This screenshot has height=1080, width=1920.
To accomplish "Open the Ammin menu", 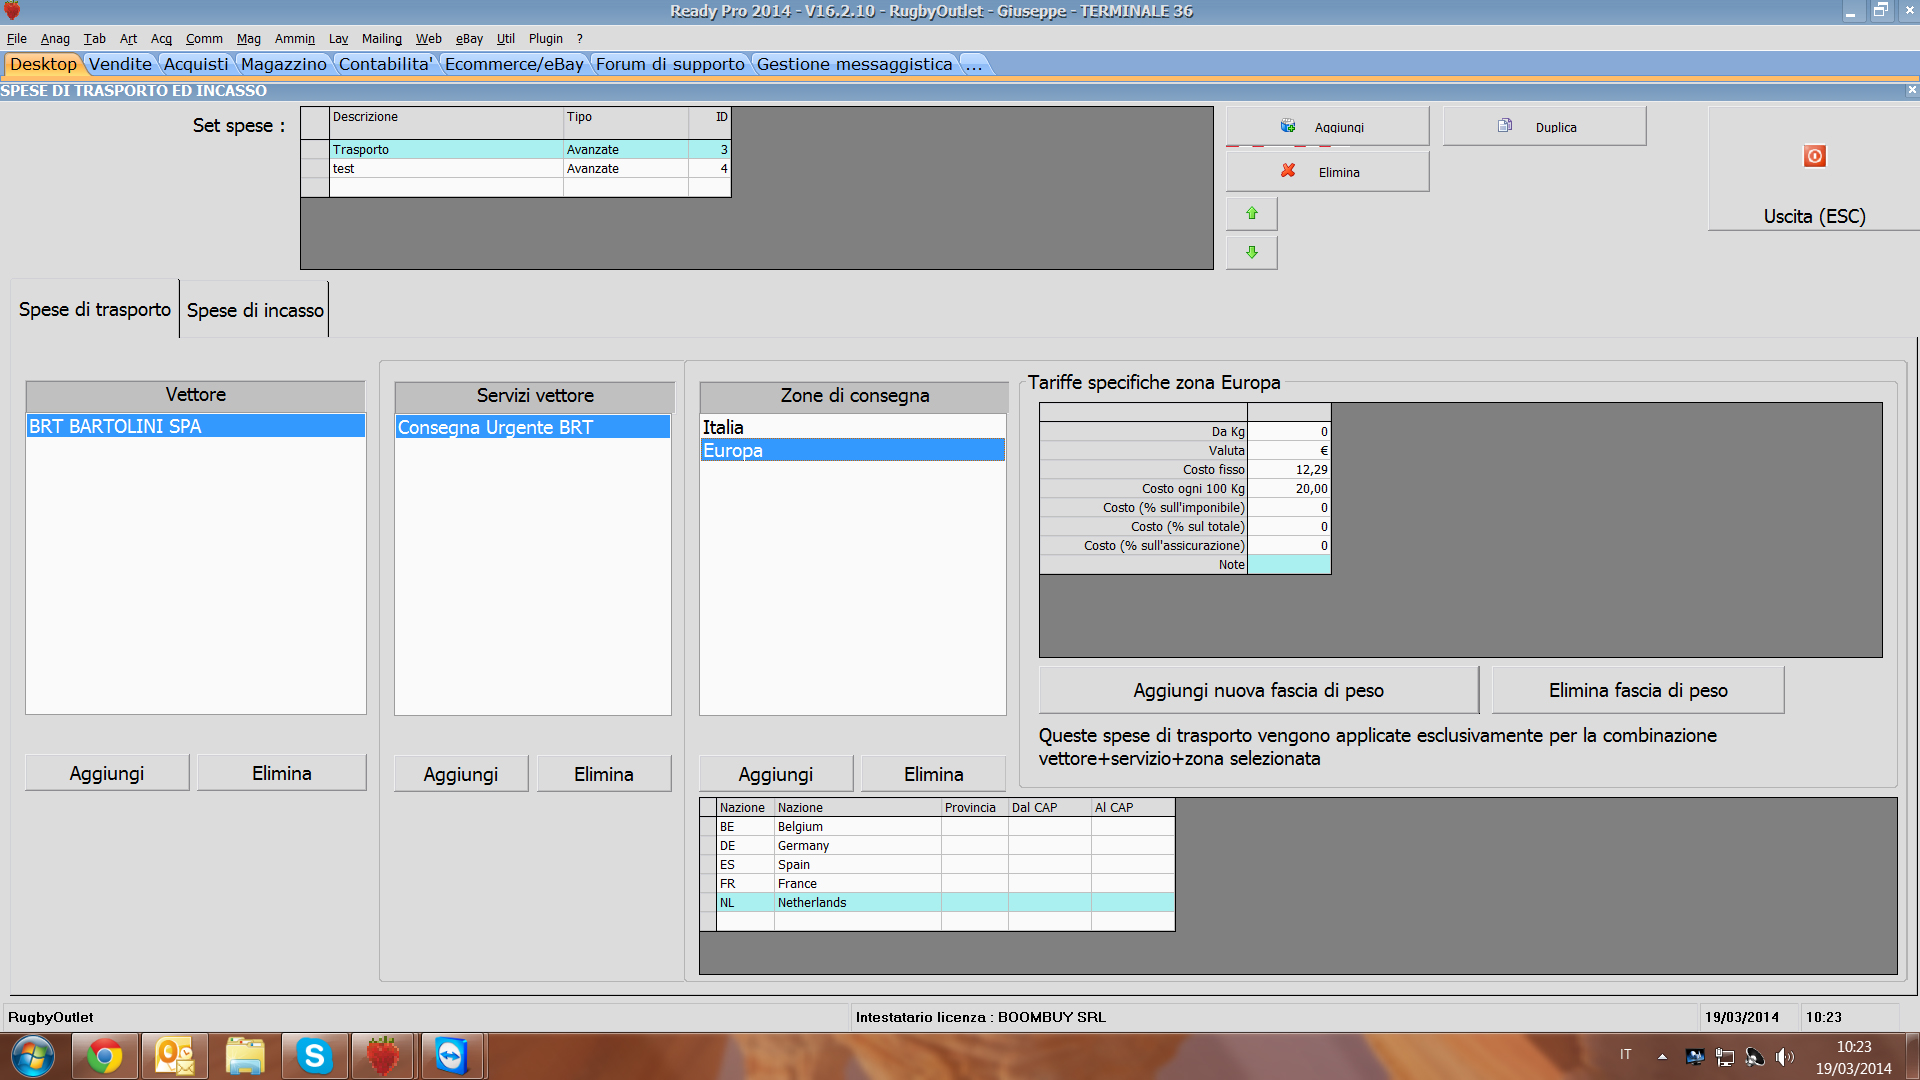I will point(295,39).
